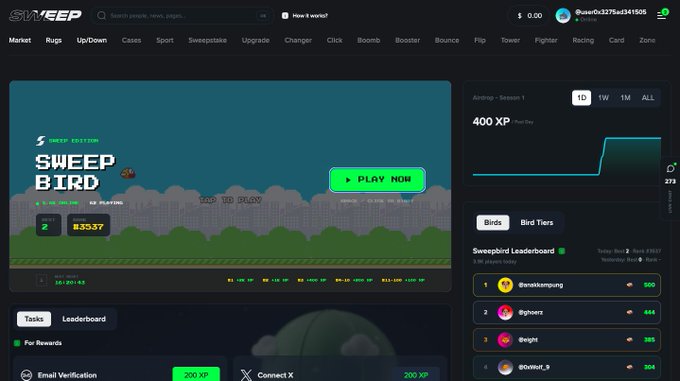
Task: Click the bird icon in @0xWolf_9's row
Action: click(x=630, y=367)
